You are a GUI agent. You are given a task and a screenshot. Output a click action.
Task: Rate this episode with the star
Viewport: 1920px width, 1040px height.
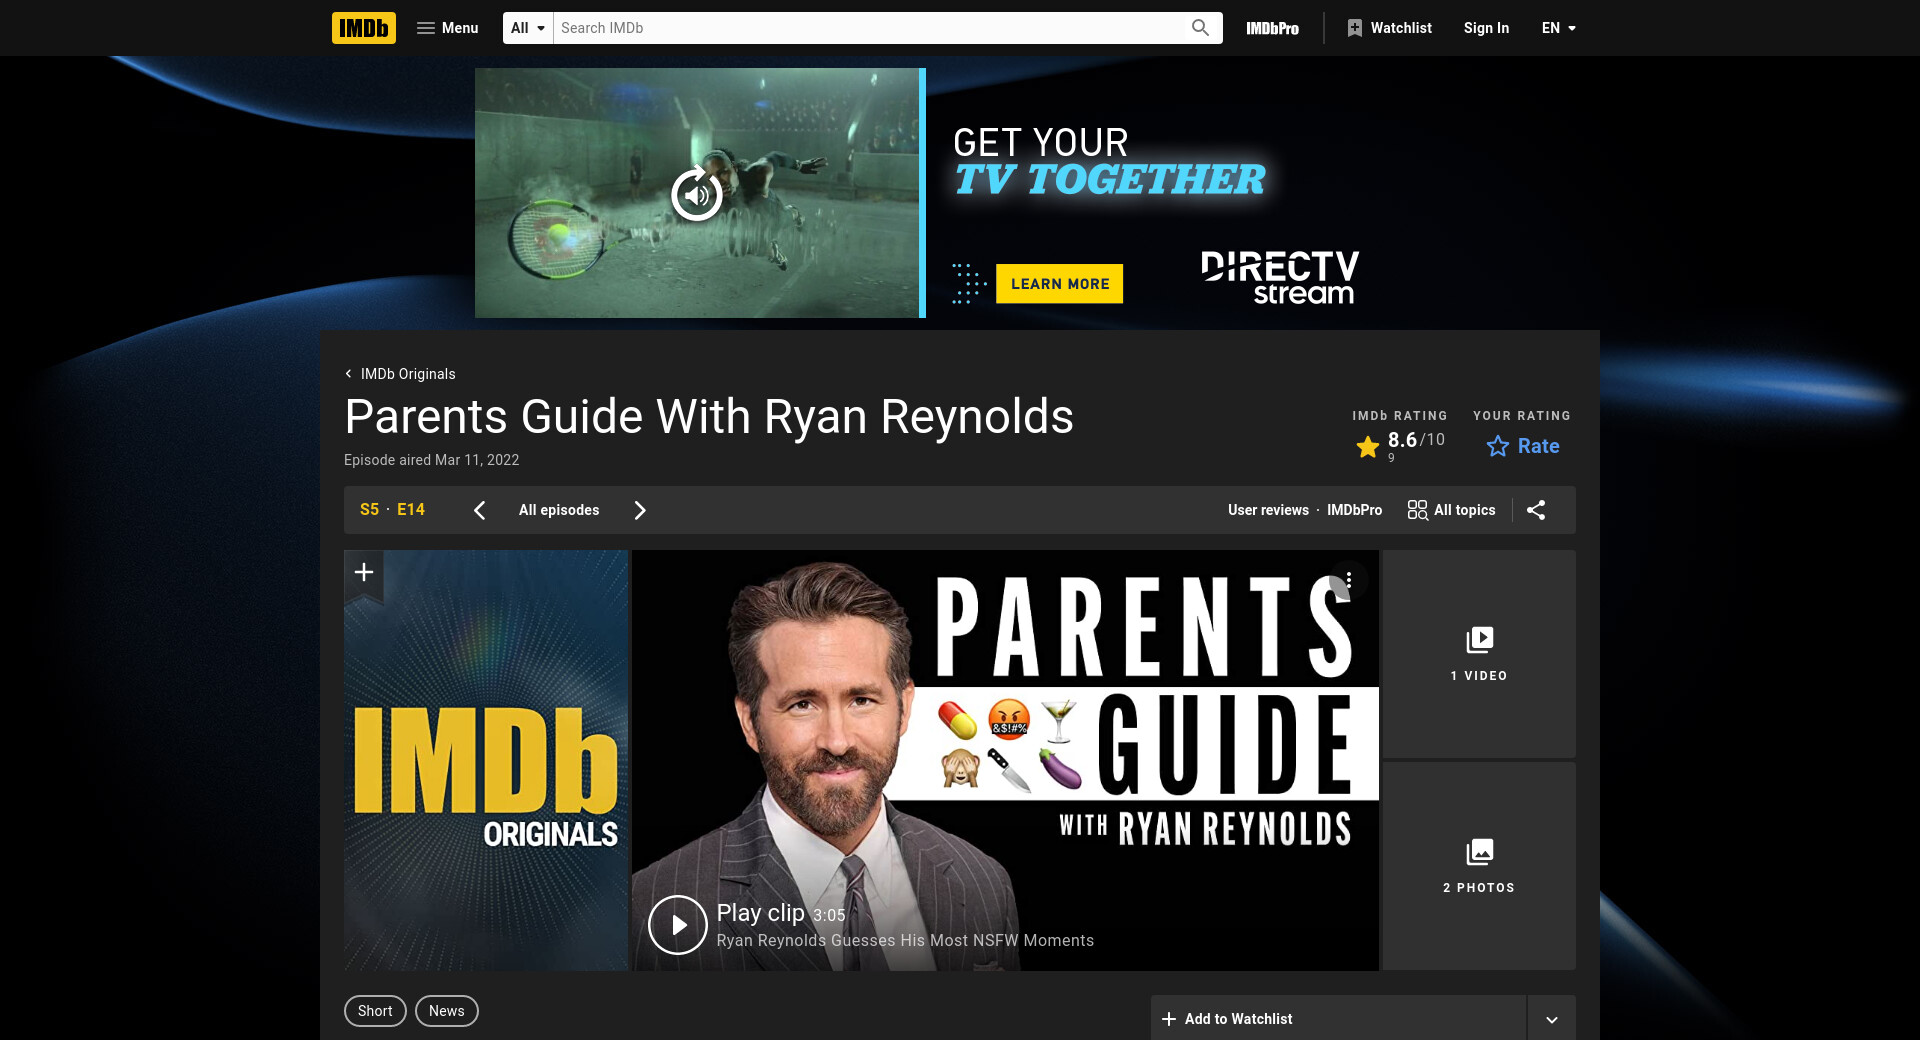click(1522, 446)
